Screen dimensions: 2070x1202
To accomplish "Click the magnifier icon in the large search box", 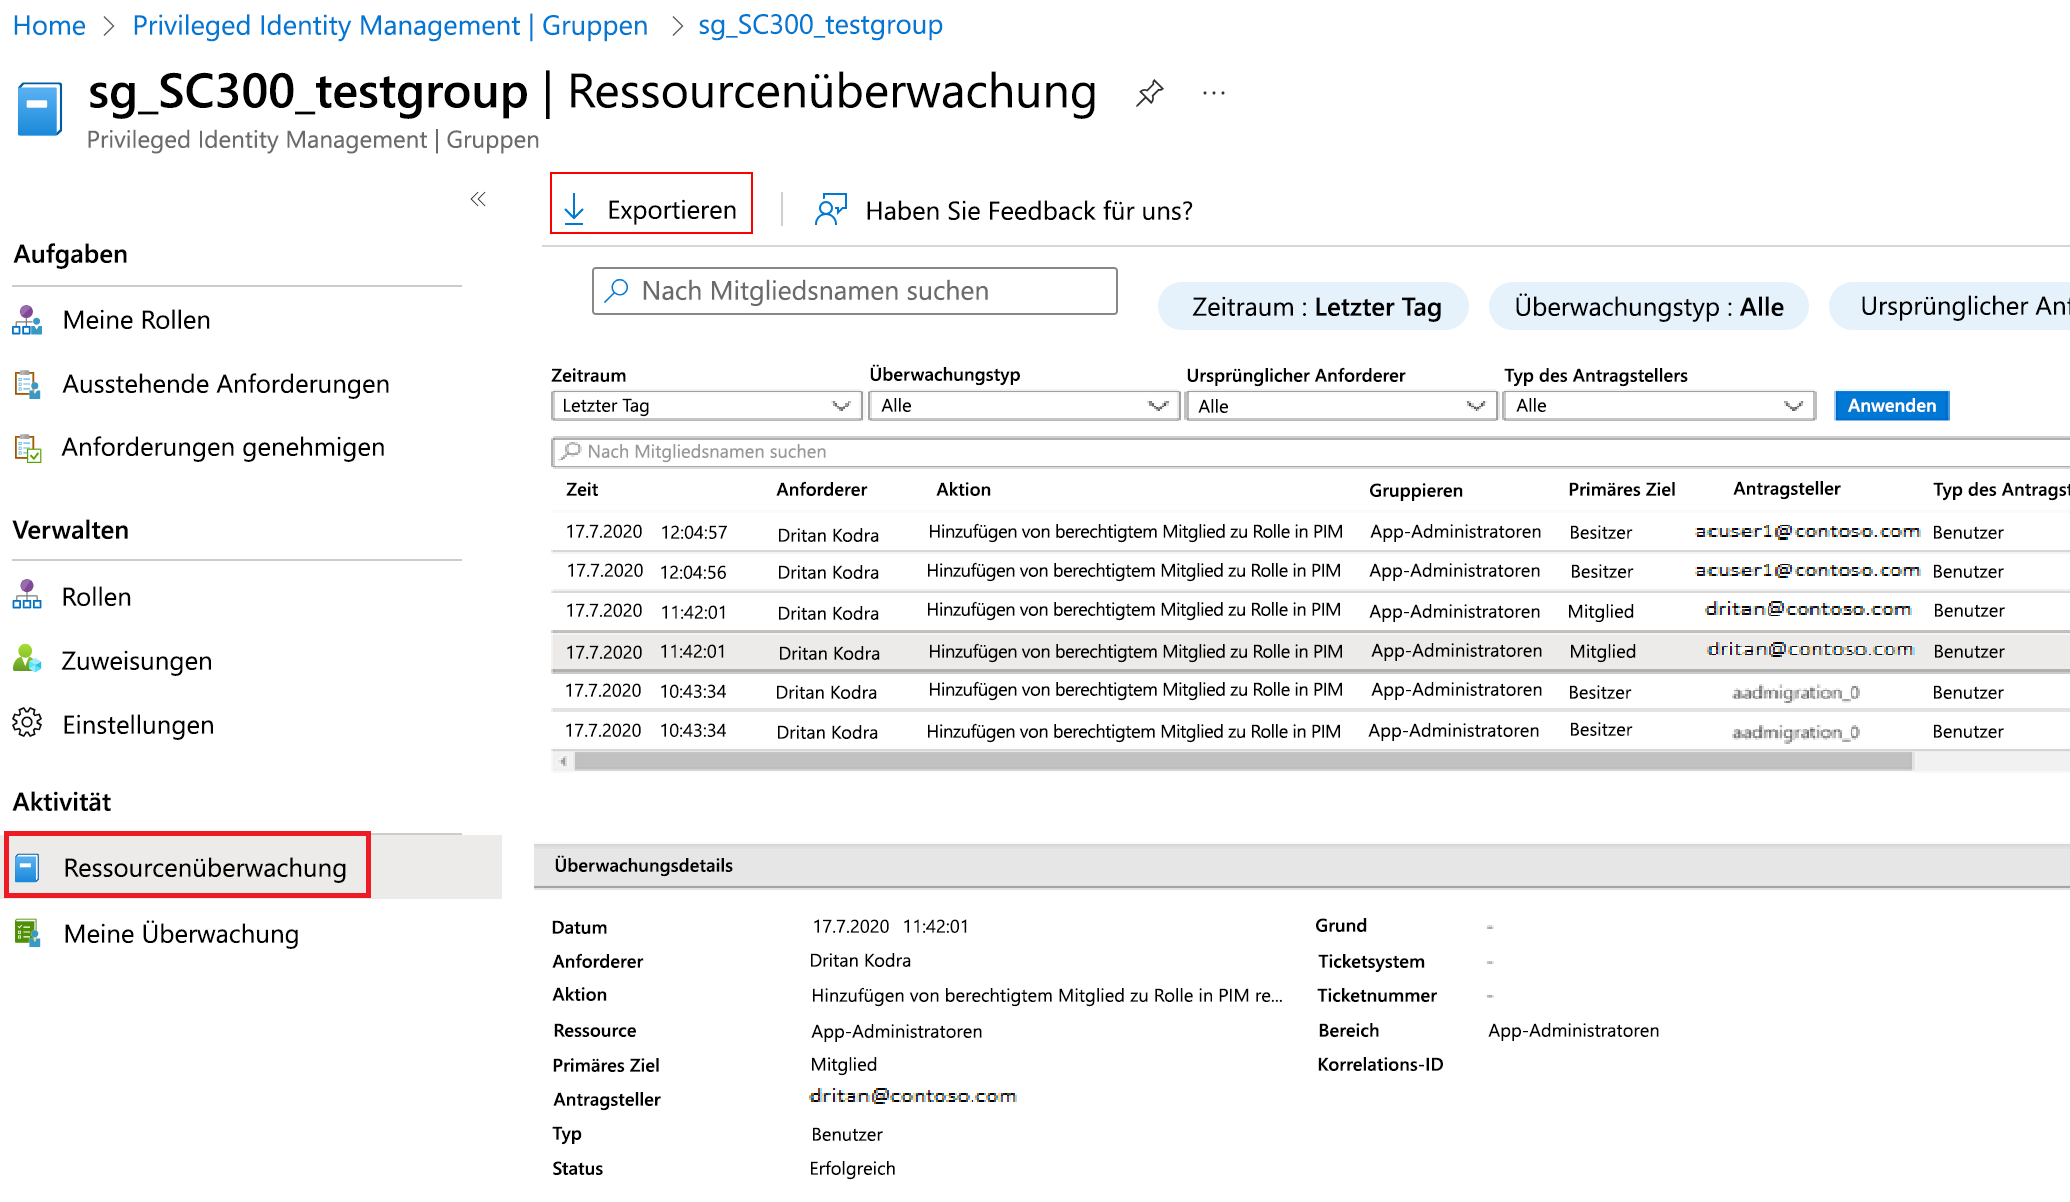I will pos(617,290).
